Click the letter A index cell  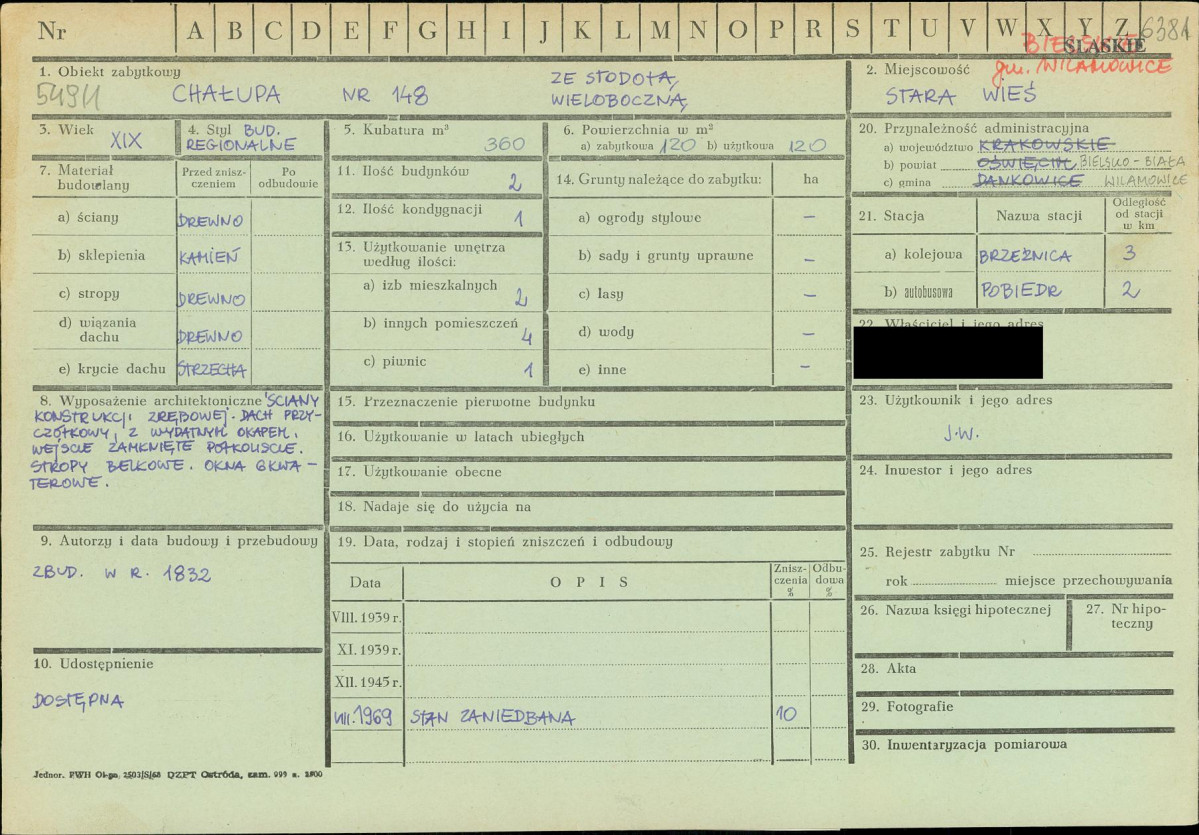click(195, 30)
